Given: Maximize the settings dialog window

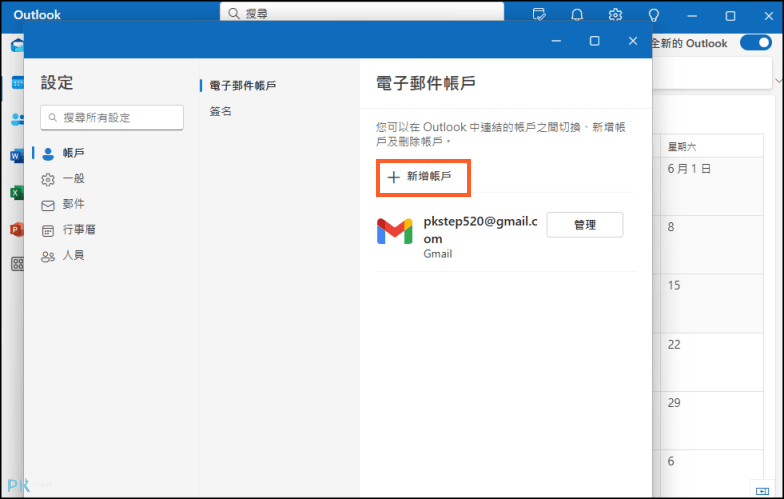Looking at the screenshot, I should pos(594,41).
